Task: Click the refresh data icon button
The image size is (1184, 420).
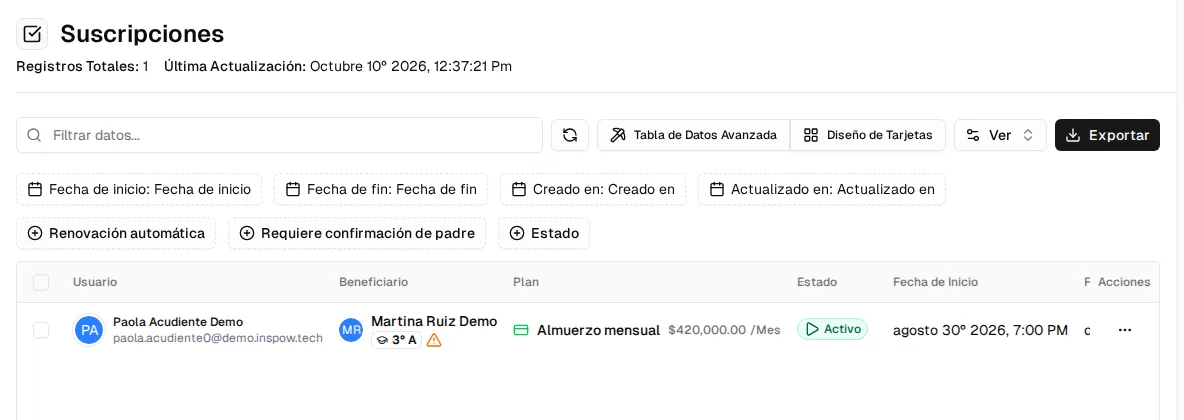Action: [x=570, y=135]
